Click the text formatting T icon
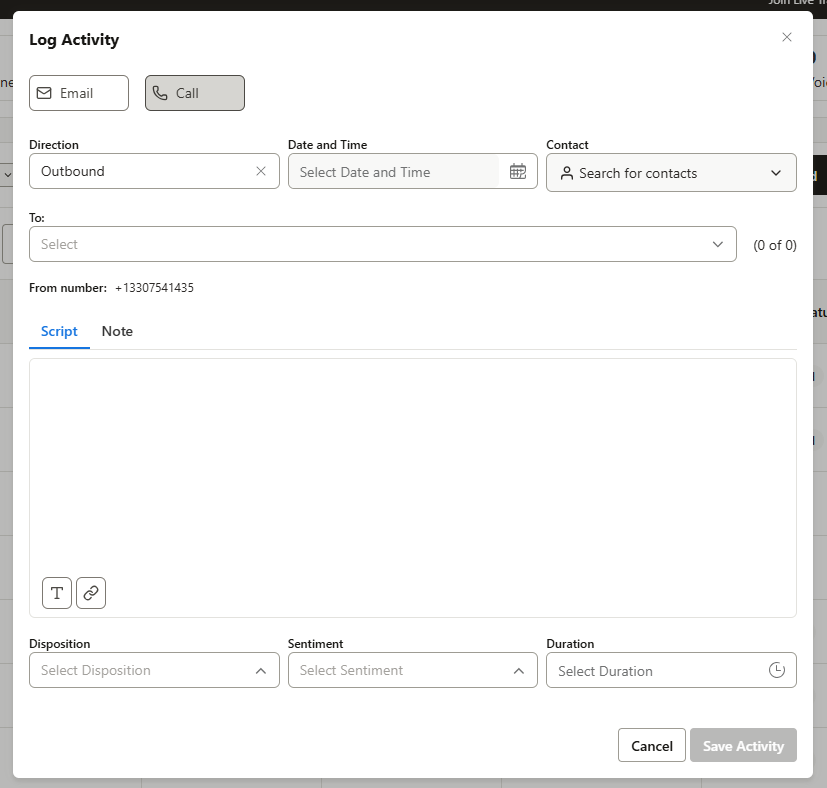The width and height of the screenshot is (827, 788). [x=57, y=593]
